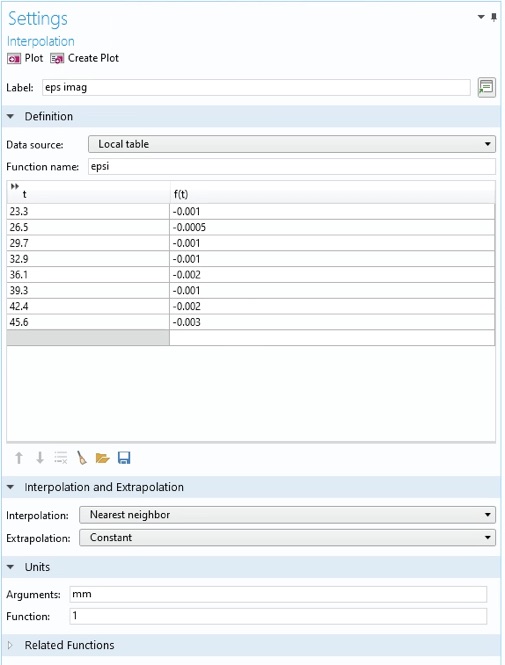This screenshot has width=505, height=665.
Task: Collapse the Definition section
Action: (x=11, y=116)
